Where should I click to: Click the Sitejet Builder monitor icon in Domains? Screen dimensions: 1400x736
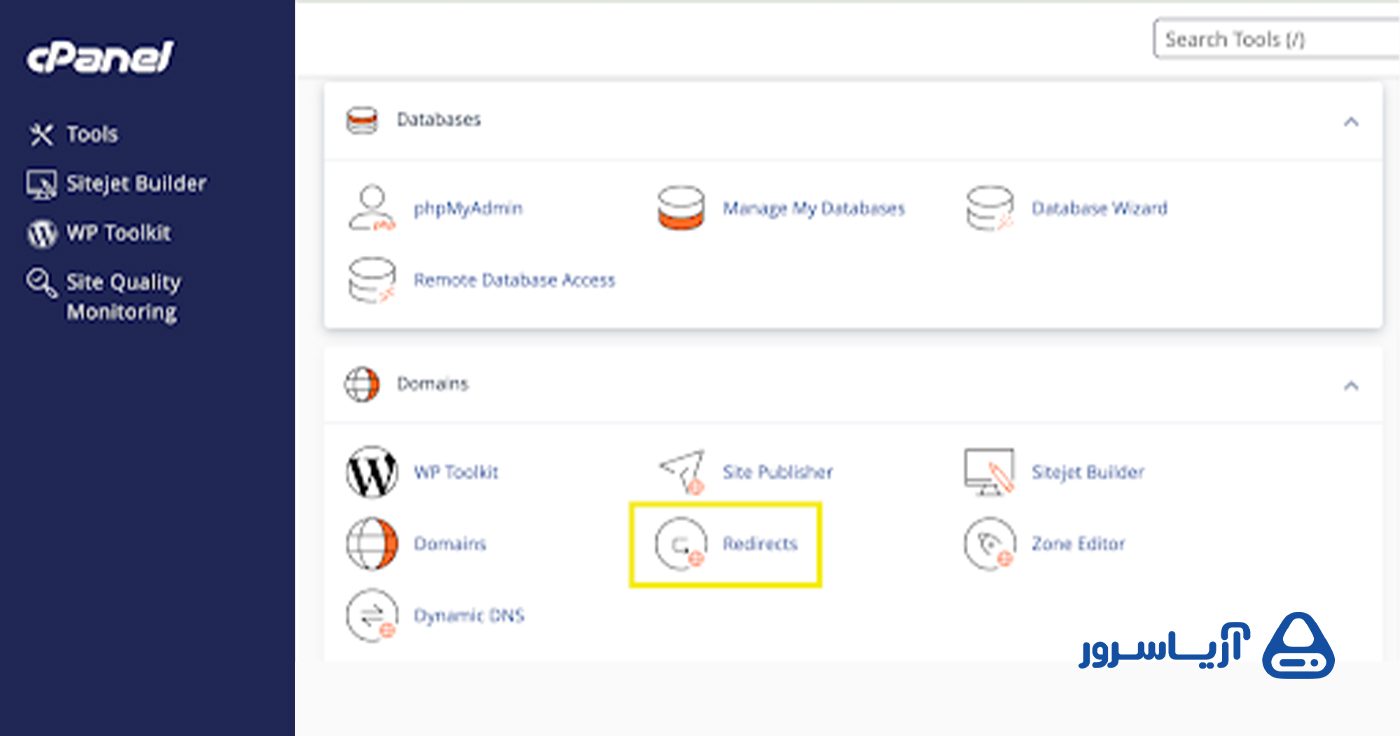coord(990,472)
